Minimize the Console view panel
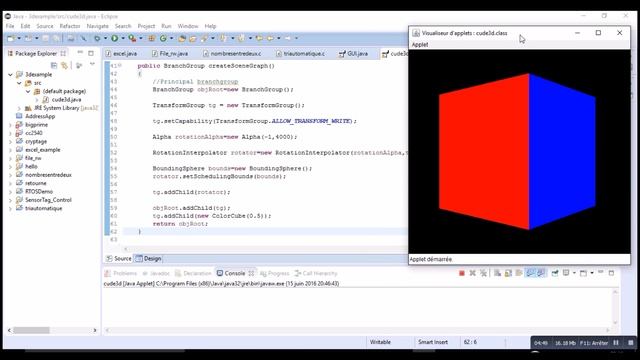The height and width of the screenshot is (360, 640). 600,272
